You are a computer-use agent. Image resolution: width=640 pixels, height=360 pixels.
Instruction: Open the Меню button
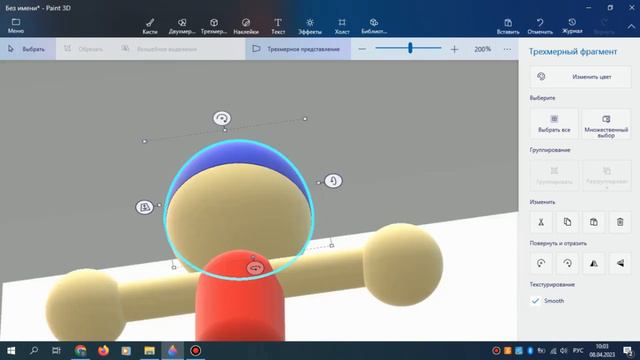pyautogui.click(x=16, y=26)
